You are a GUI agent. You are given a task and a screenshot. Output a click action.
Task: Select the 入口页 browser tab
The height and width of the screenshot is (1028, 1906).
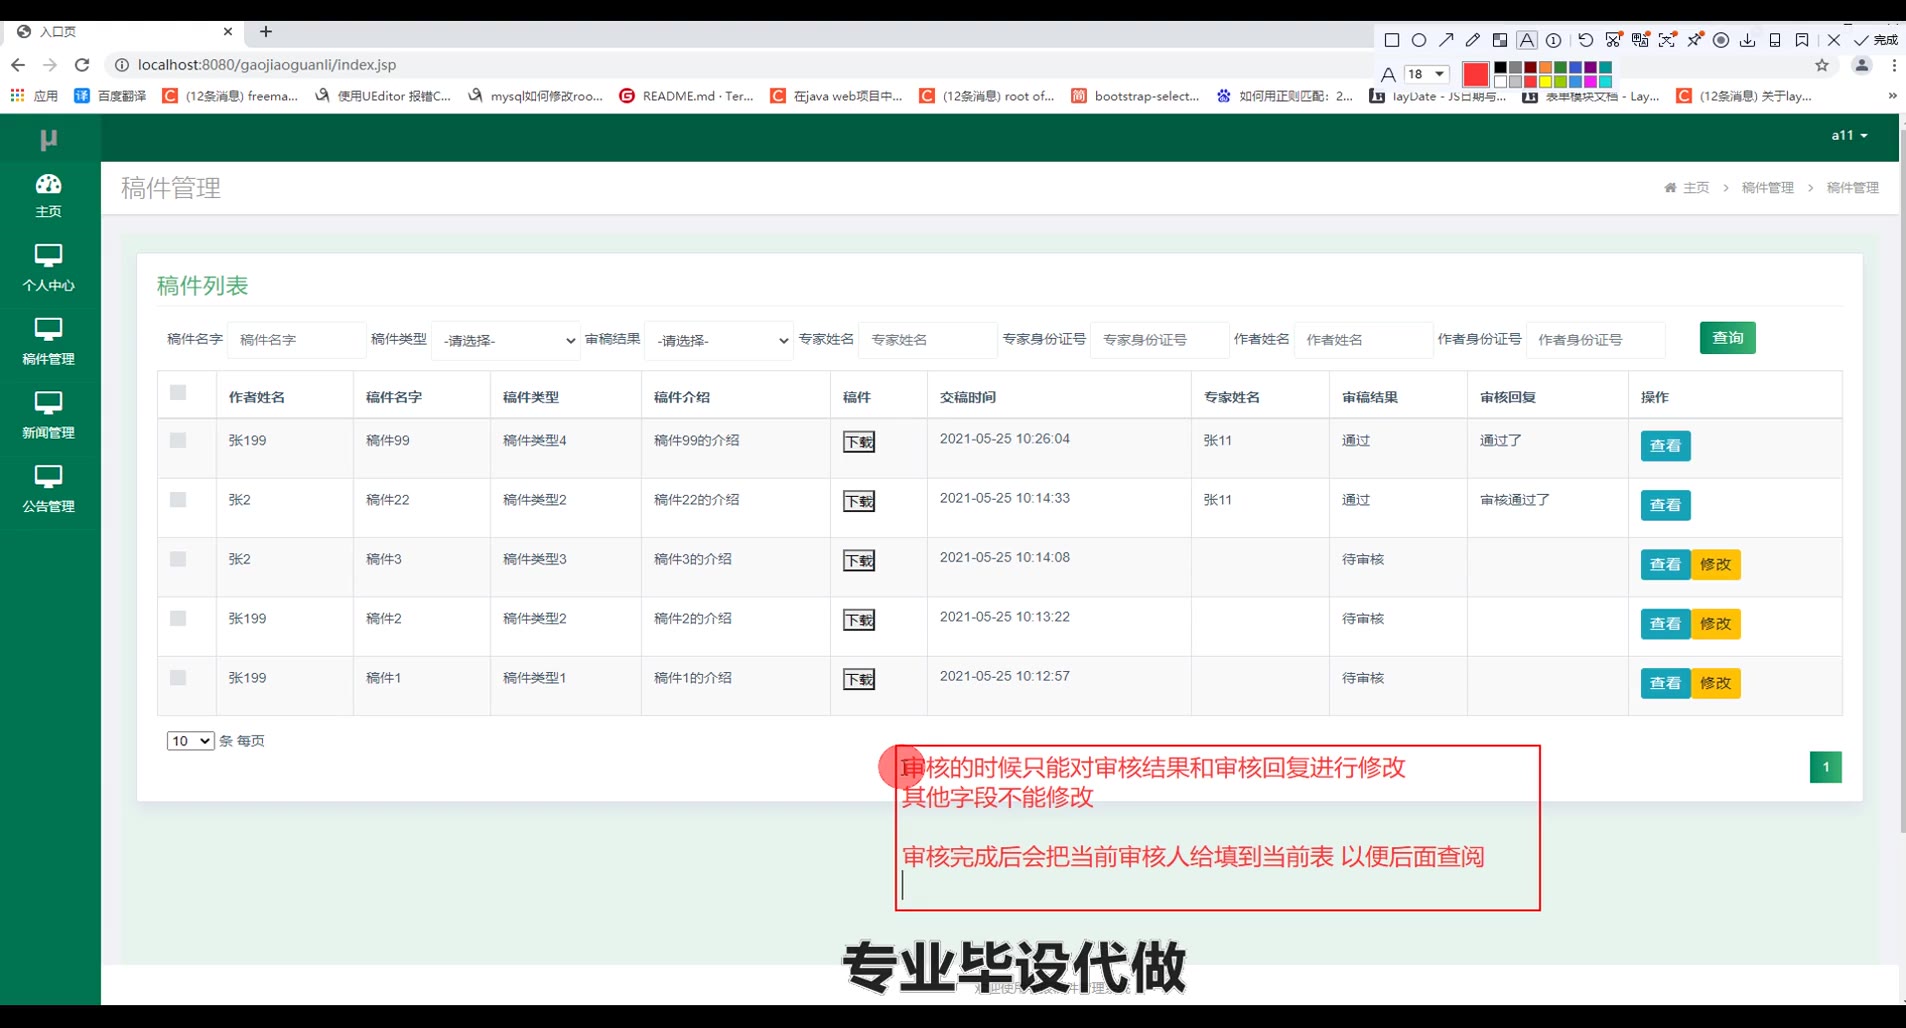[x=122, y=32]
